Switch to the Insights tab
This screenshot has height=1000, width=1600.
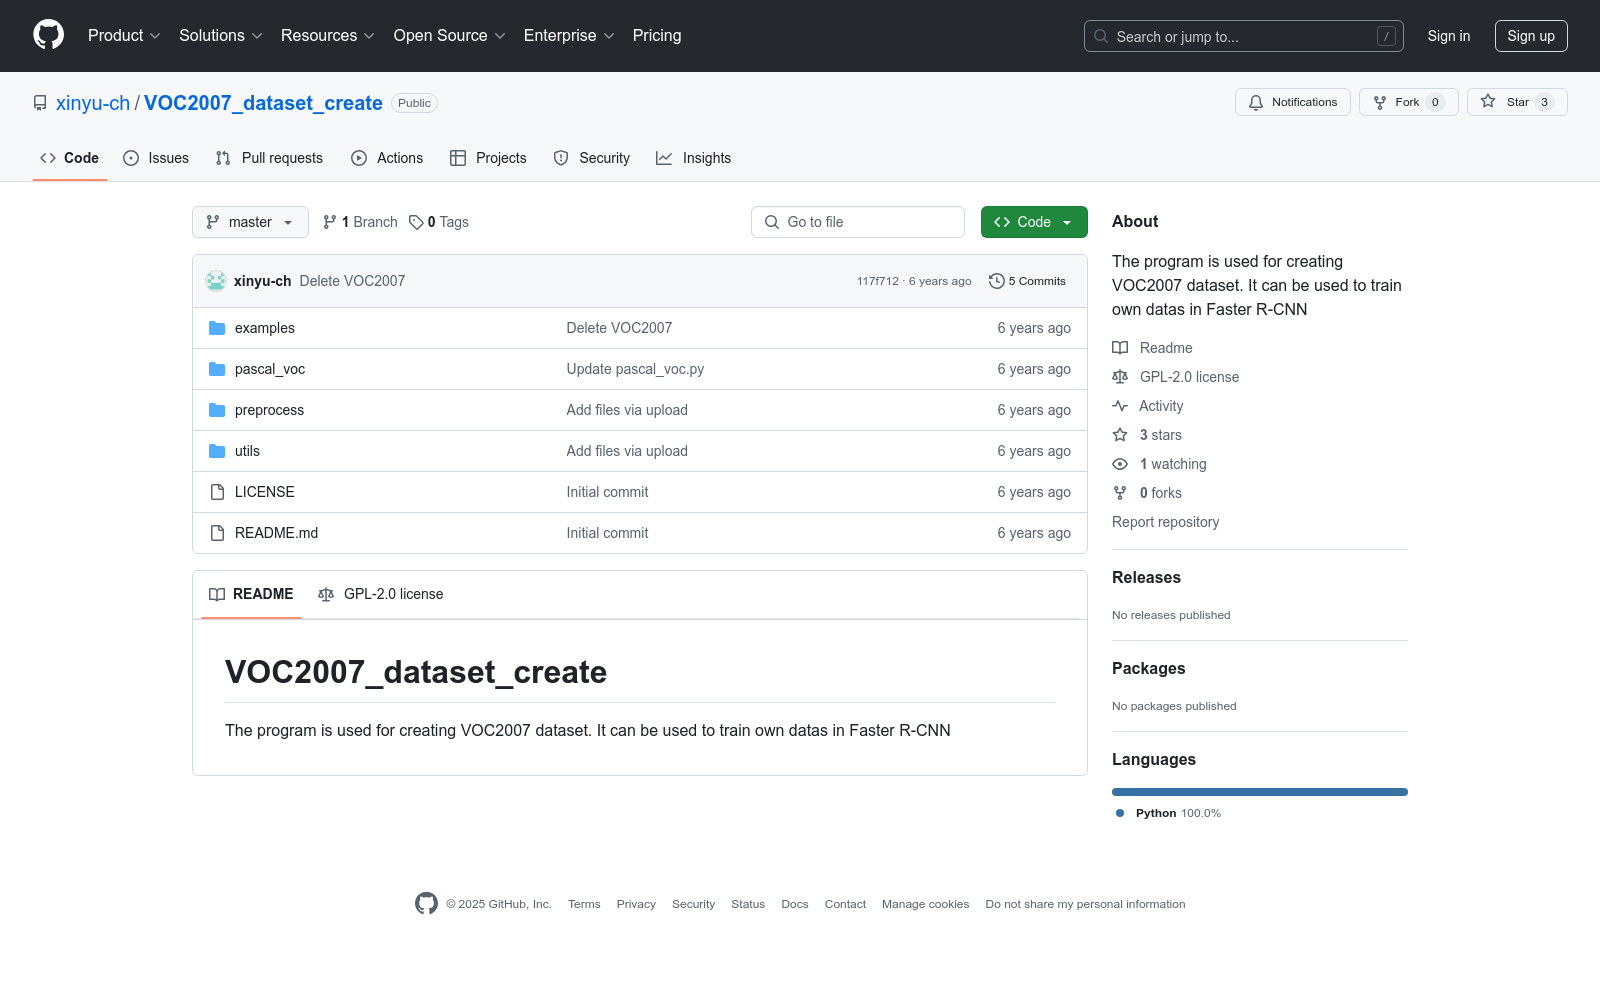(x=693, y=158)
